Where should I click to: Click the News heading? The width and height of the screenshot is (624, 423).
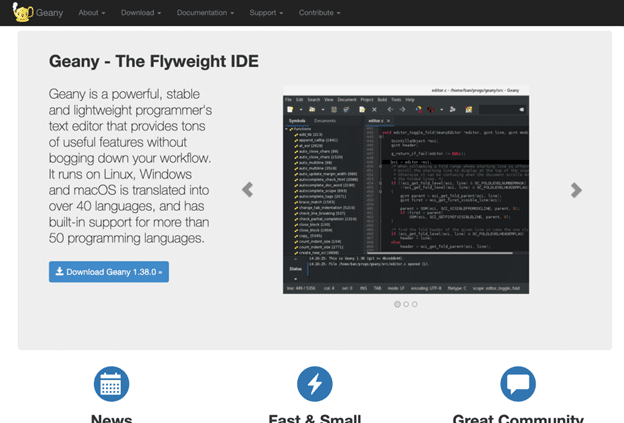111,418
